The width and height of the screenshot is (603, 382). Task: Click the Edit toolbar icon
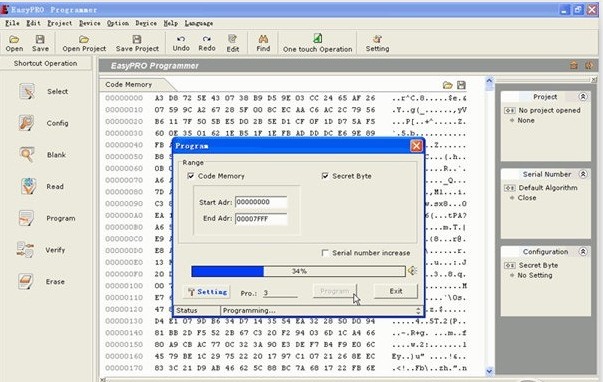click(x=232, y=39)
